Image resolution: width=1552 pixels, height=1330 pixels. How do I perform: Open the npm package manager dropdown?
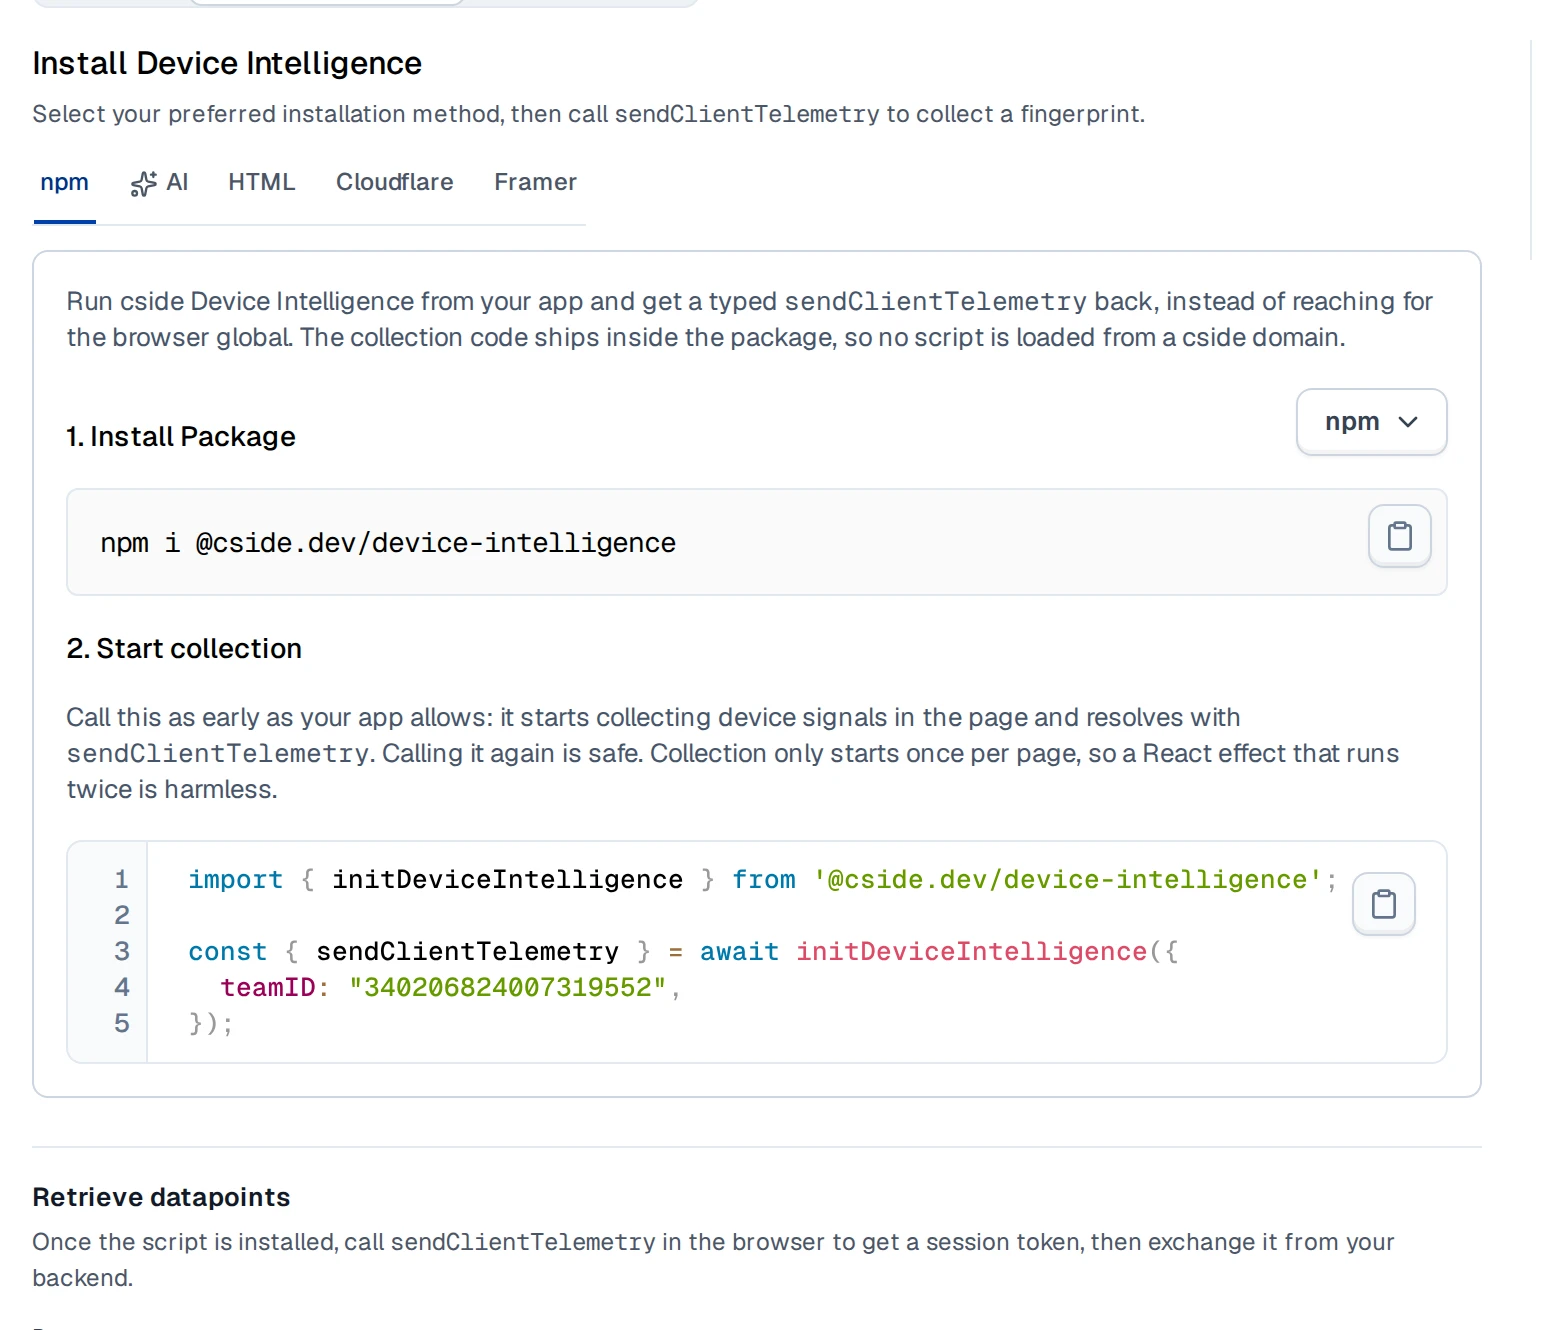1371,422
